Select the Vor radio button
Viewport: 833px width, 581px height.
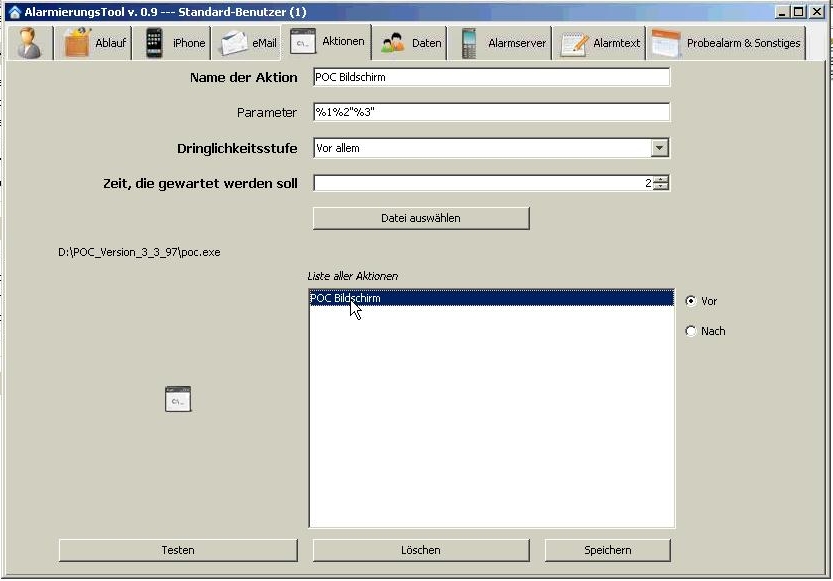click(x=691, y=301)
